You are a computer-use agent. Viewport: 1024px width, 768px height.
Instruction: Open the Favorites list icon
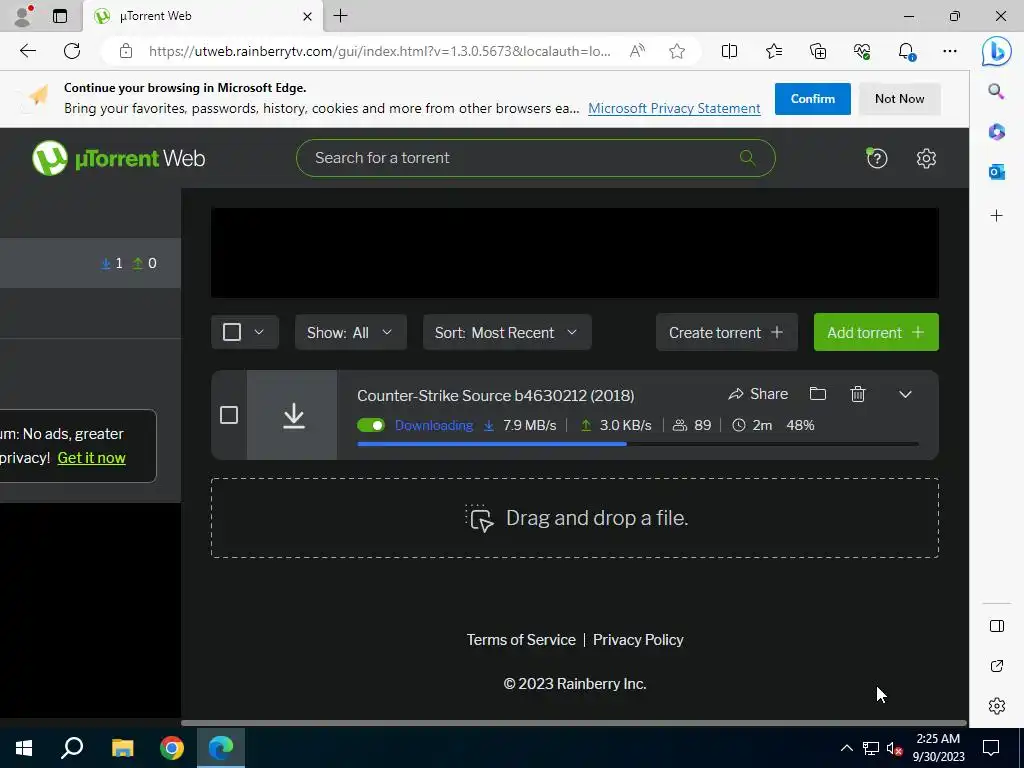point(773,51)
